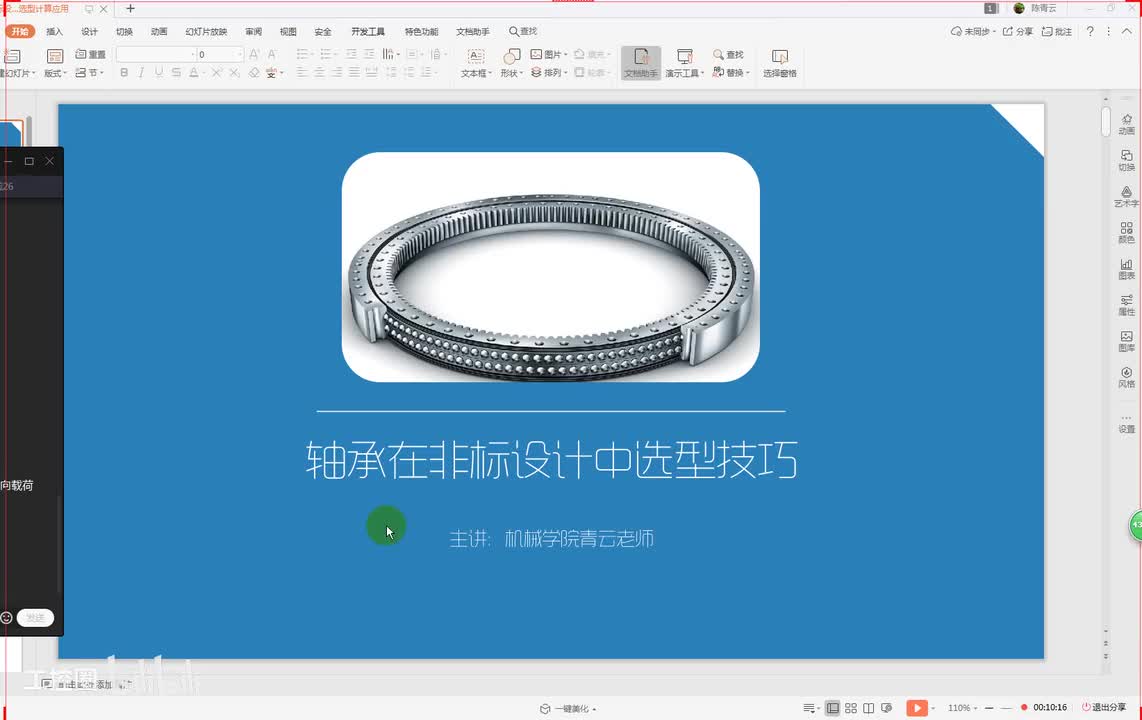This screenshot has height=720, width=1142.
Task: Collapse the ribbon with the chevron
Action: click(x=1127, y=31)
